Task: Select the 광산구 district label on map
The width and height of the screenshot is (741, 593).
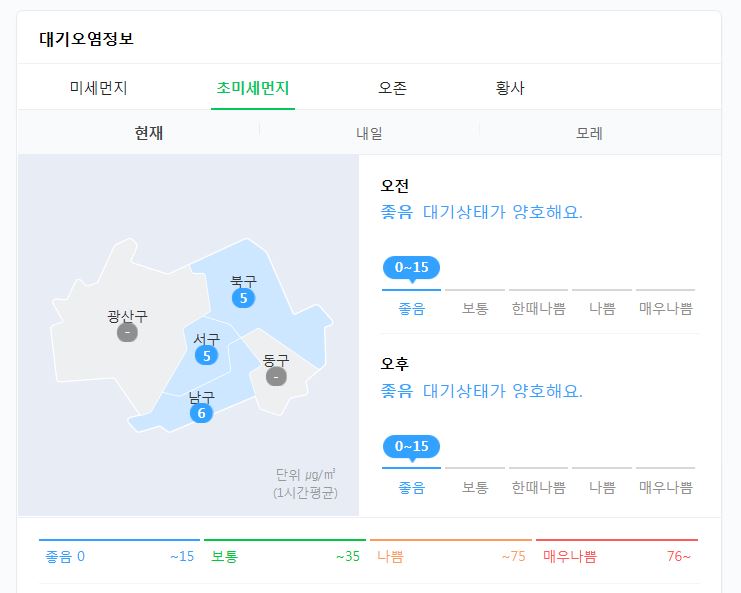Action: 127,316
